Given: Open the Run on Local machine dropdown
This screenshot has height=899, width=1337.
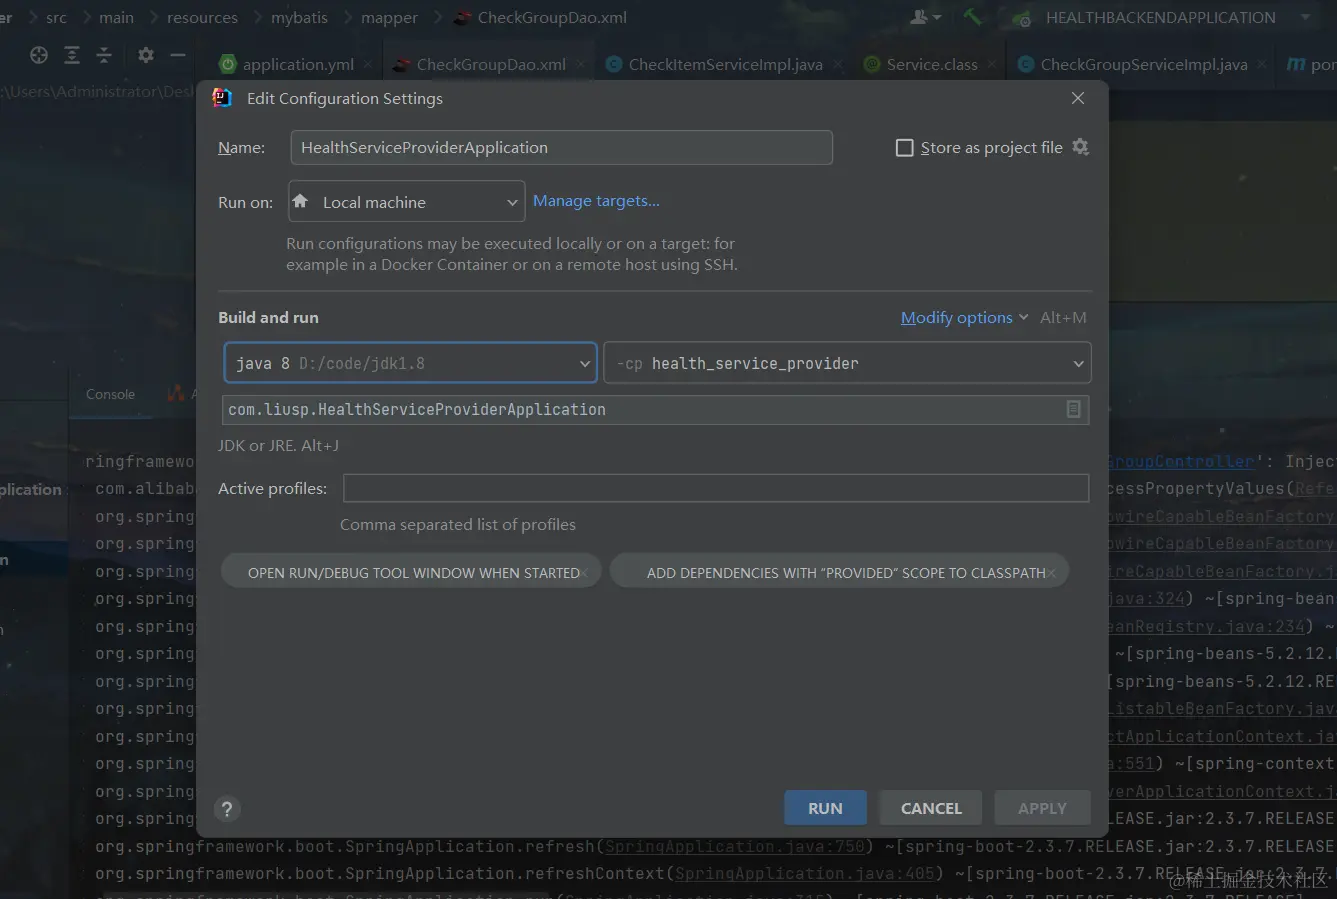Looking at the screenshot, I should click(406, 201).
